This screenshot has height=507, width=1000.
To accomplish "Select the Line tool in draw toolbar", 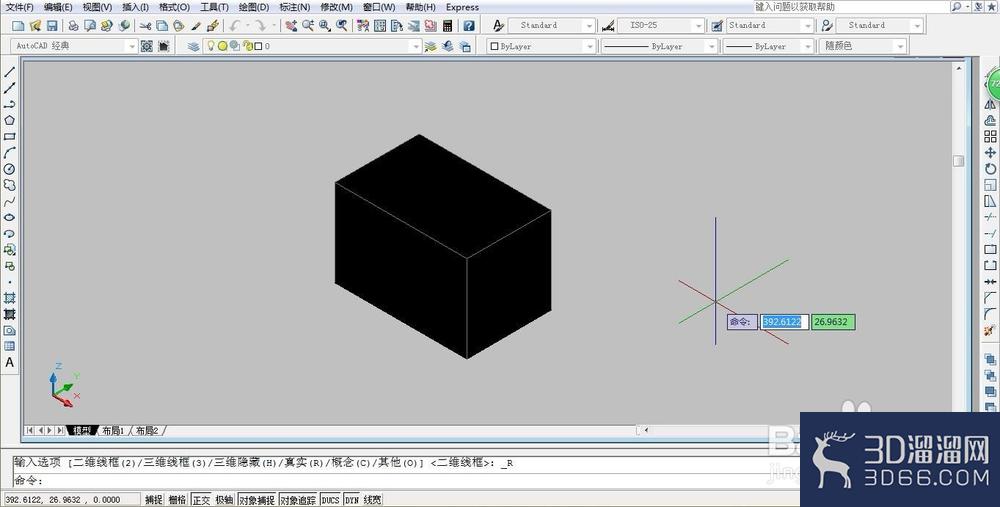I will tap(10, 72).
